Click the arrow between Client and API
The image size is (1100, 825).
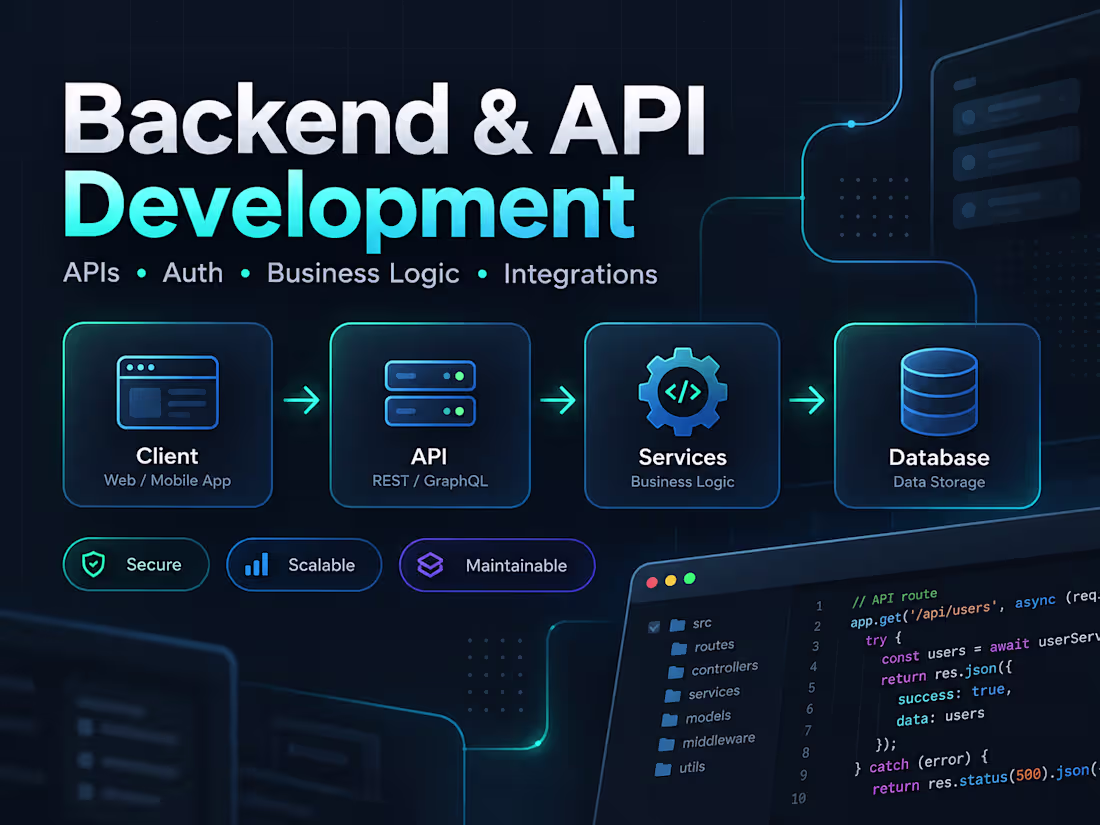(x=302, y=400)
